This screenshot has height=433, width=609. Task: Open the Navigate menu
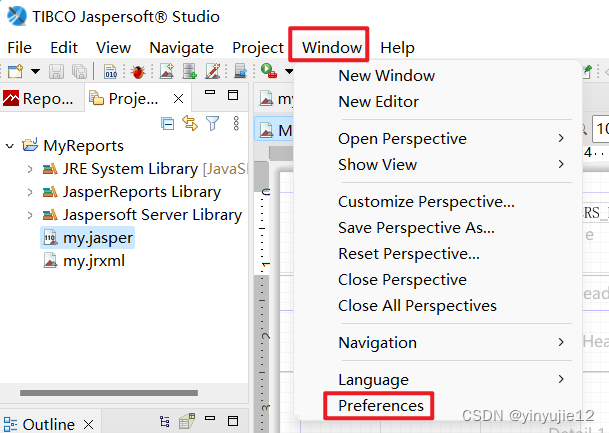tap(181, 48)
